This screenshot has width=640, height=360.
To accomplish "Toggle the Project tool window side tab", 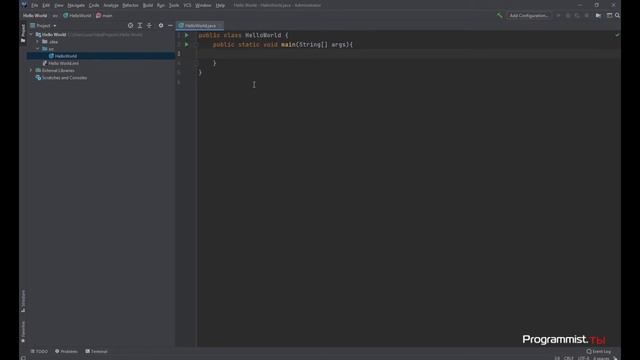I will 23,33.
